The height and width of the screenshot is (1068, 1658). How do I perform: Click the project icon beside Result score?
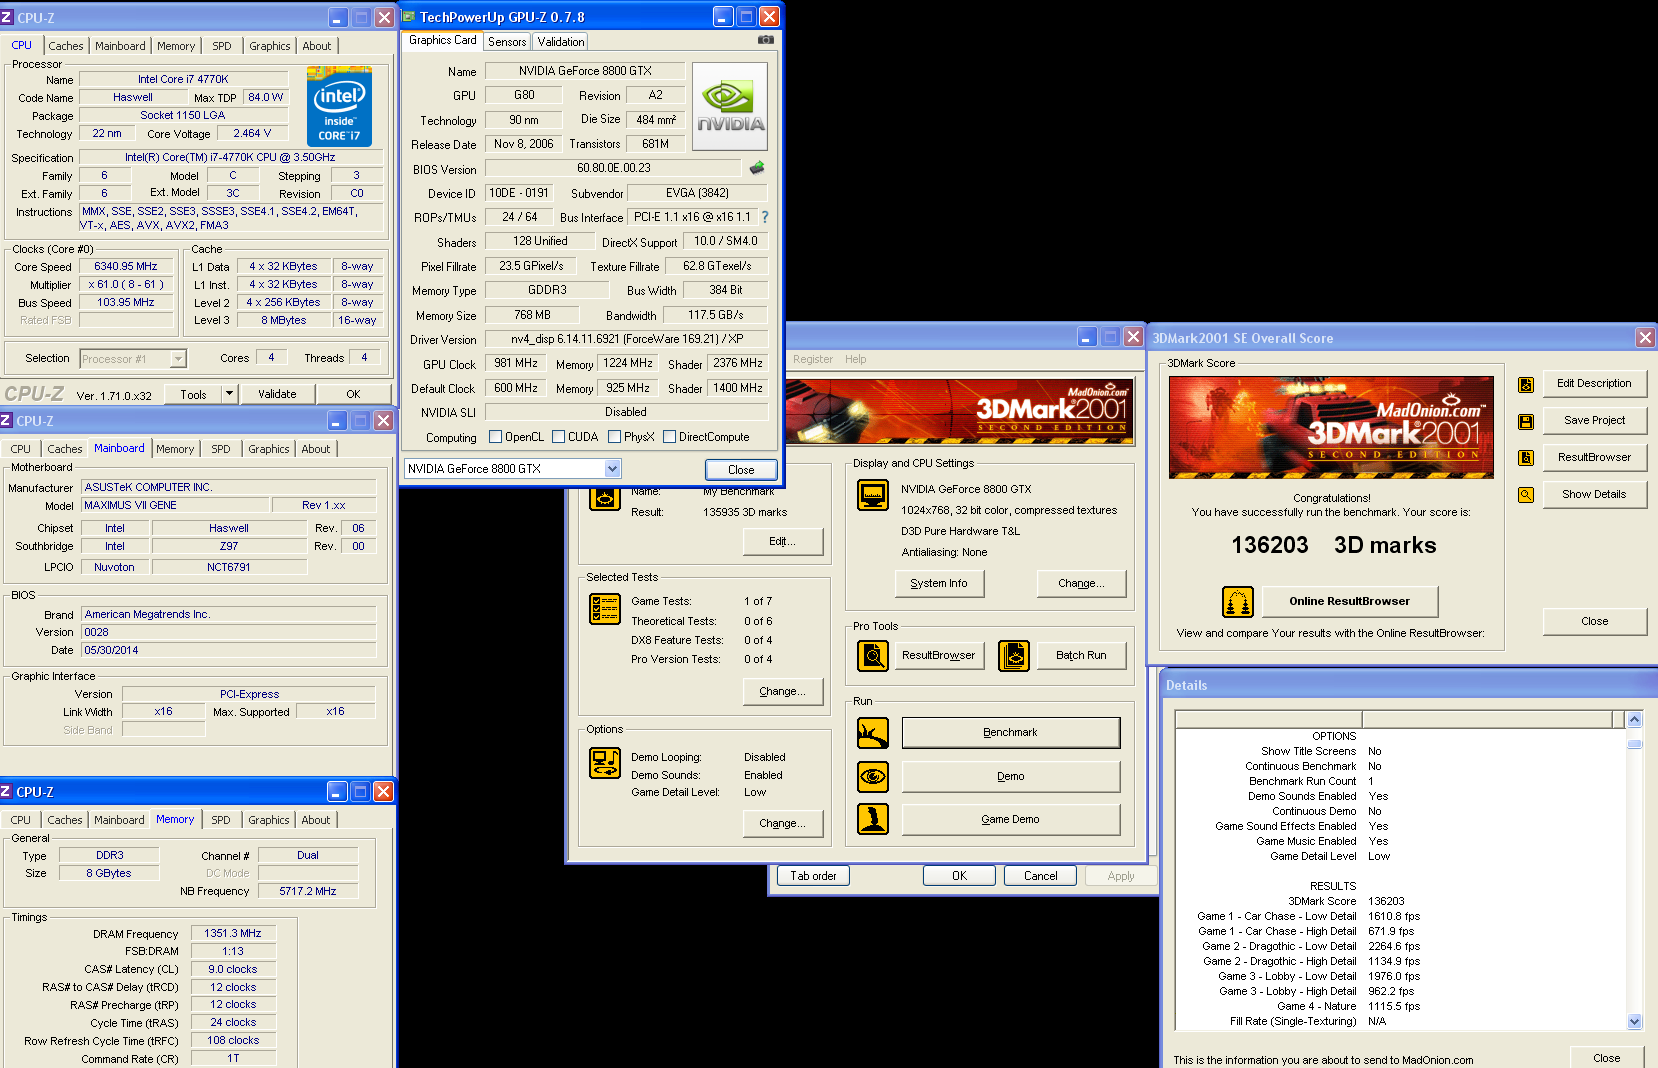tap(605, 498)
